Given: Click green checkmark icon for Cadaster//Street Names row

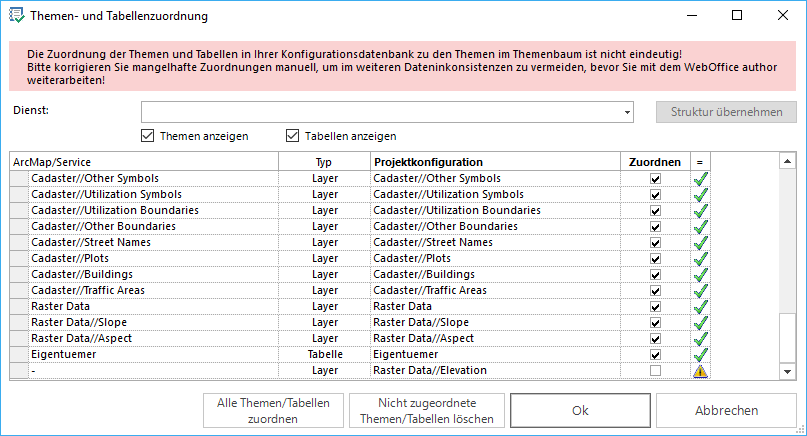Looking at the screenshot, I should pyautogui.click(x=700, y=242).
